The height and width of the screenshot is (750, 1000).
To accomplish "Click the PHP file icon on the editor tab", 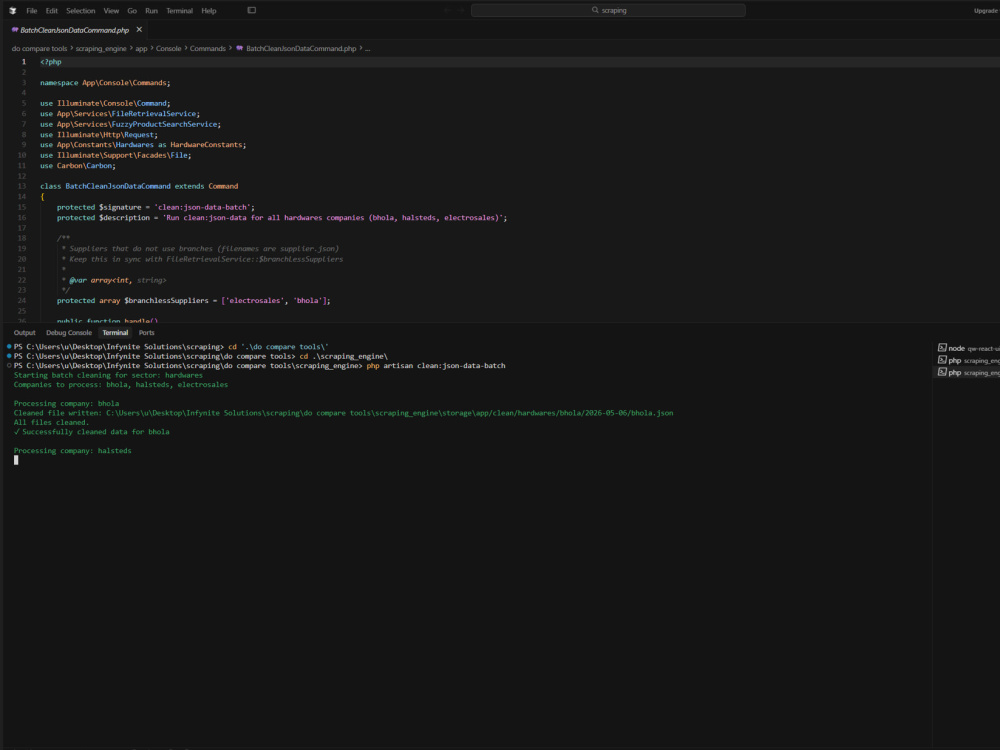I will pyautogui.click(x=15, y=30).
